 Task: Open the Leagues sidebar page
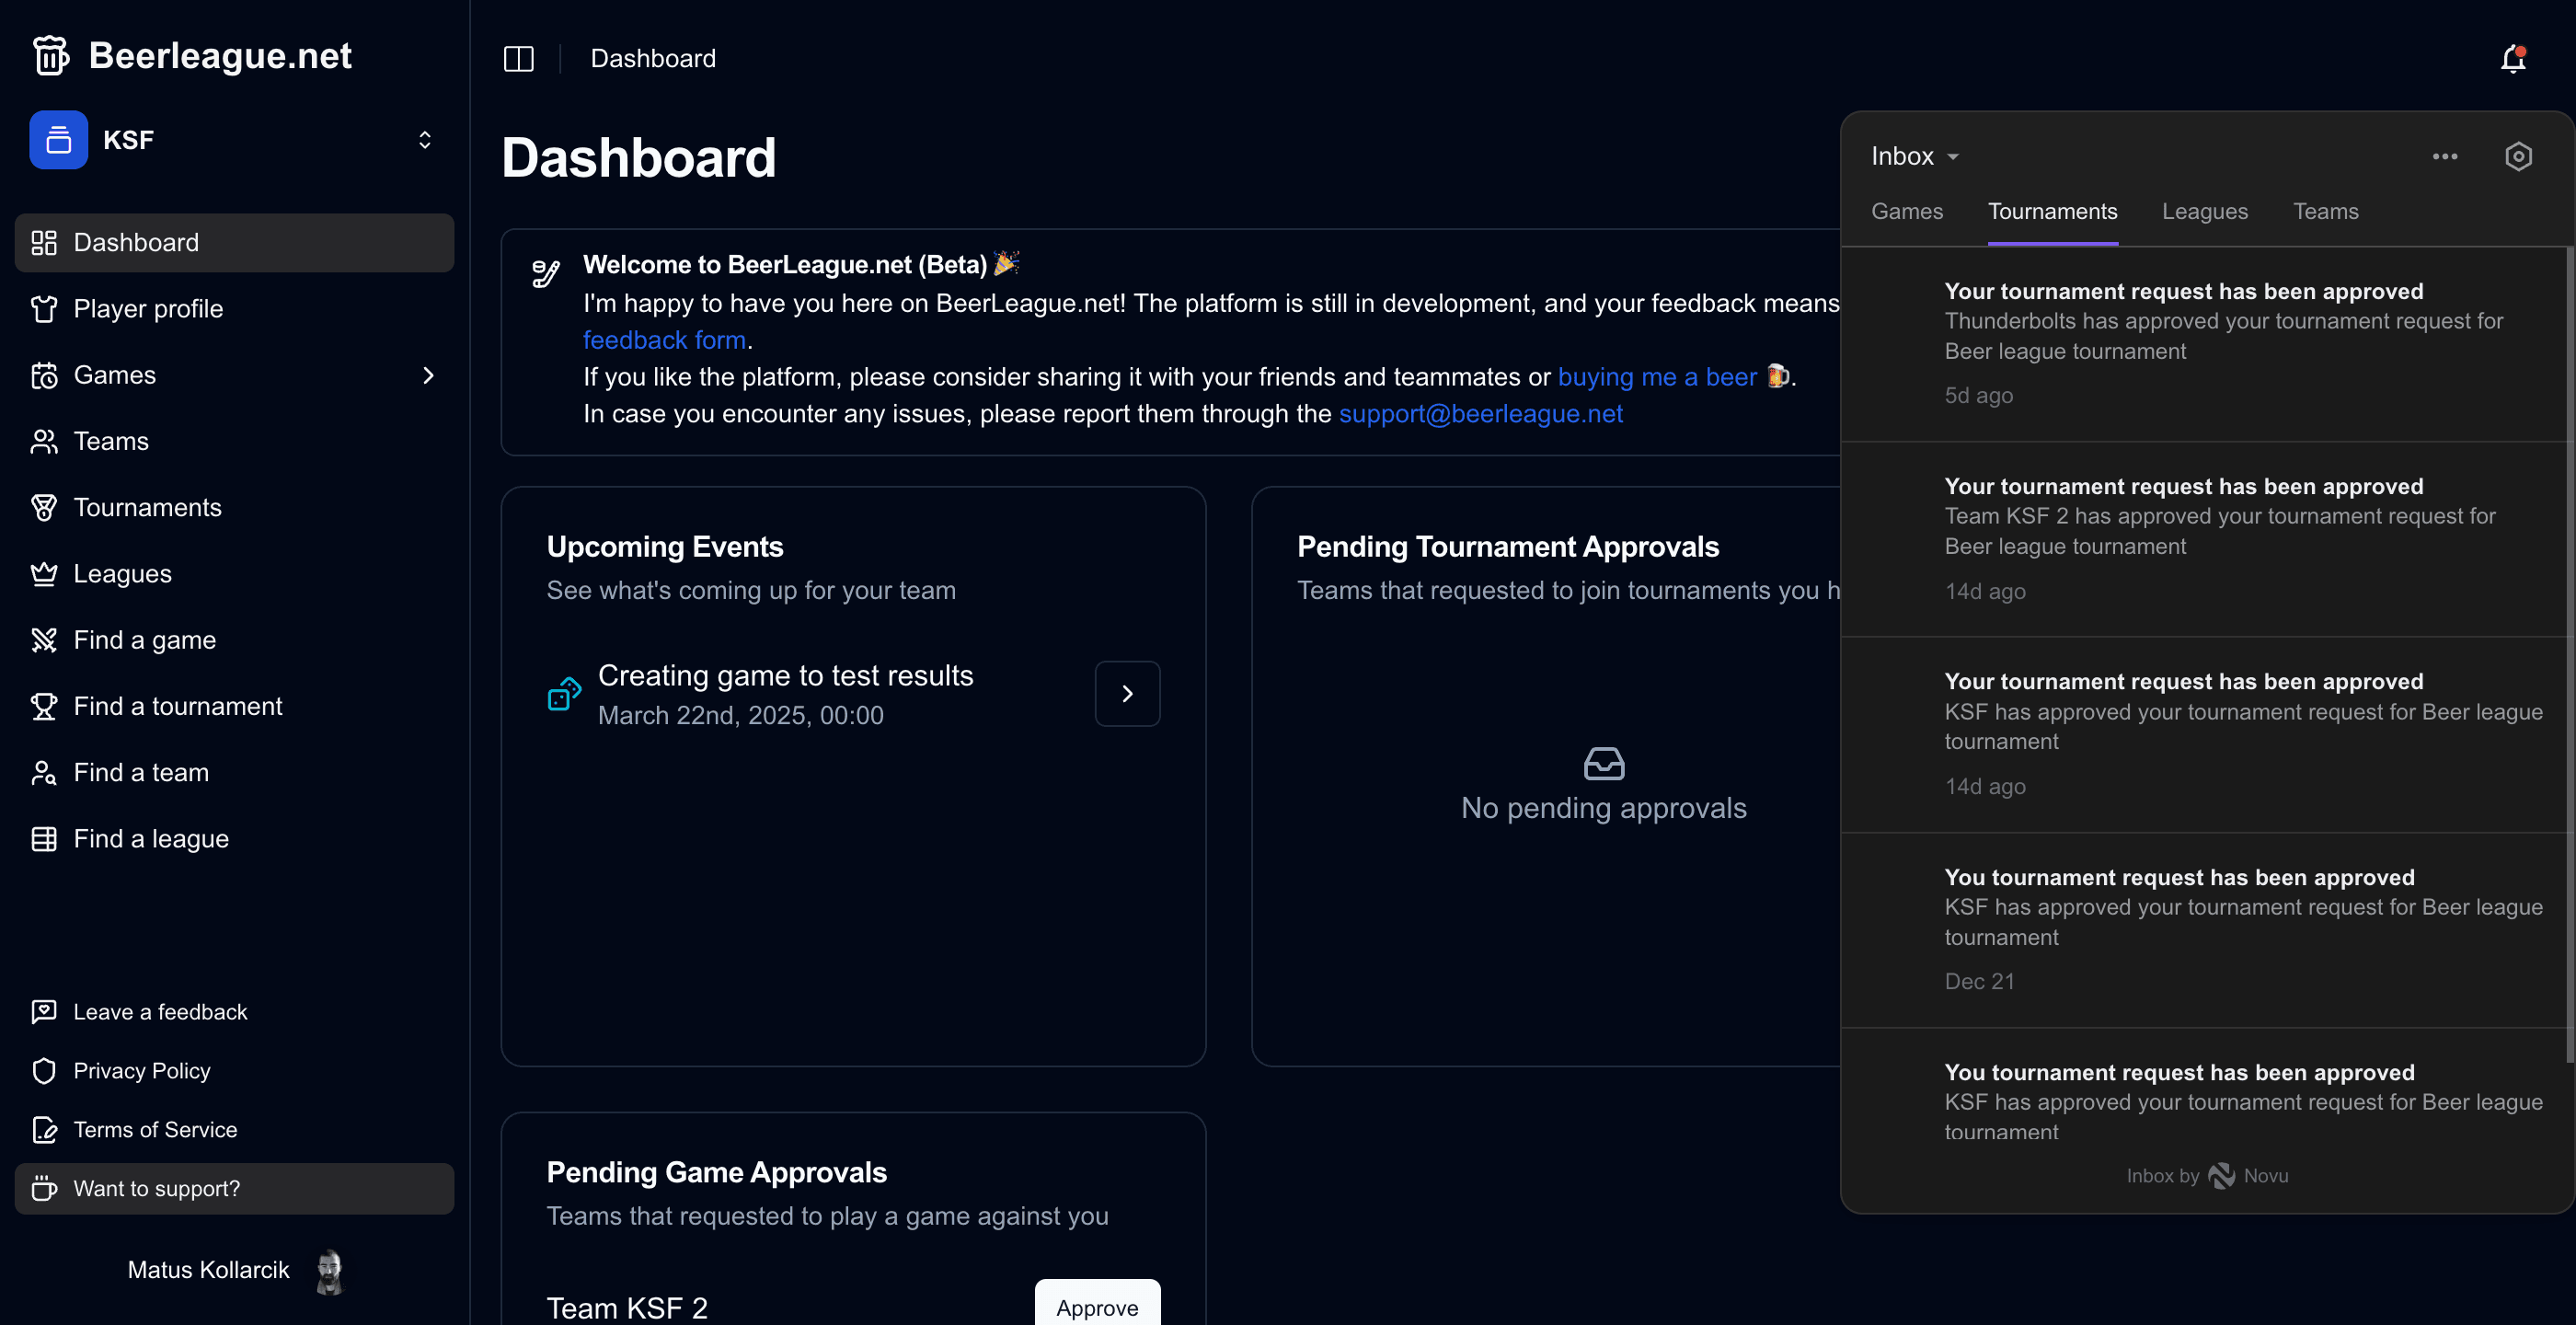[234, 574]
